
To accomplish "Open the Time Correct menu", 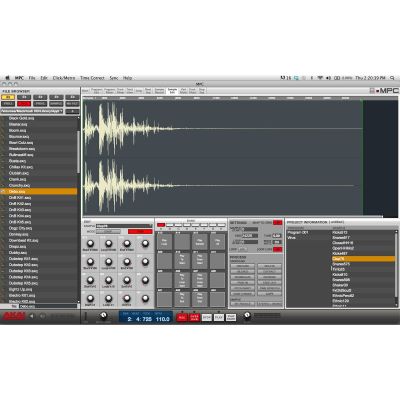I will pos(92,78).
